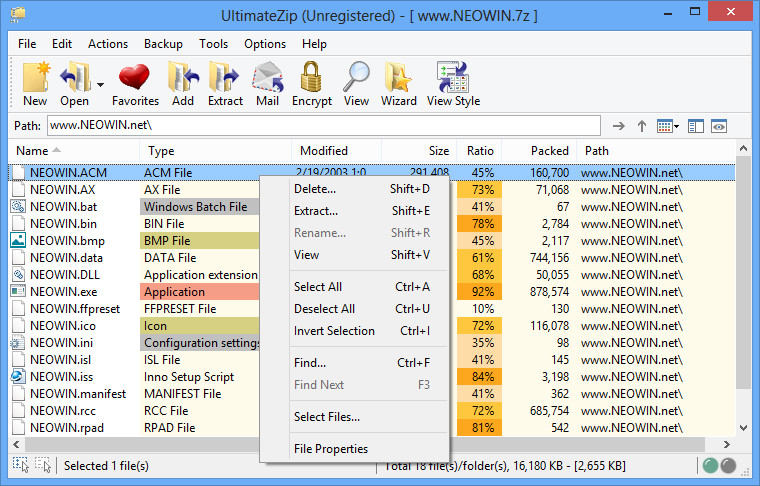
Task: Click the UltimateZip title bar app icon
Action: (18, 15)
